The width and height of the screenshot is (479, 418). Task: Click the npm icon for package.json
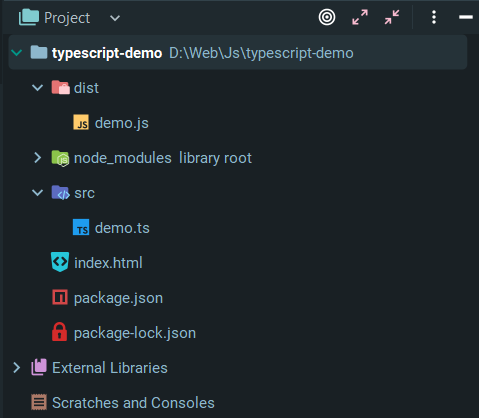pyautogui.click(x=60, y=297)
